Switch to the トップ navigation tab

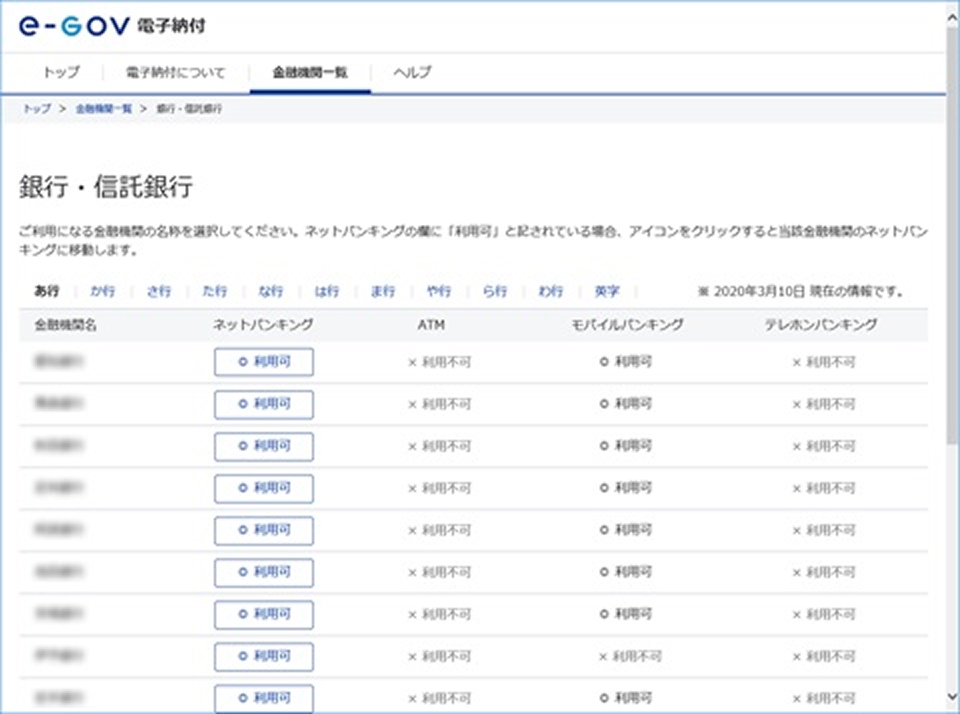point(62,72)
